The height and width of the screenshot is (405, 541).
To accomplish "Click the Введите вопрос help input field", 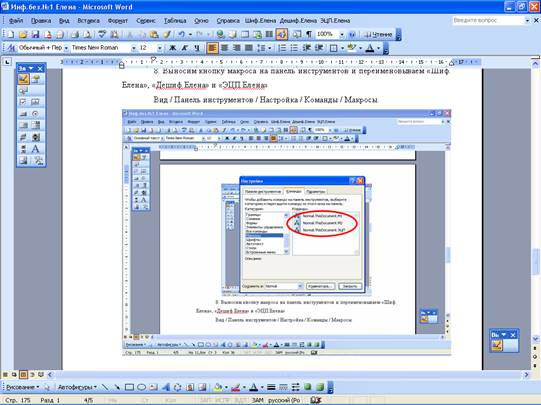I will 488,20.
